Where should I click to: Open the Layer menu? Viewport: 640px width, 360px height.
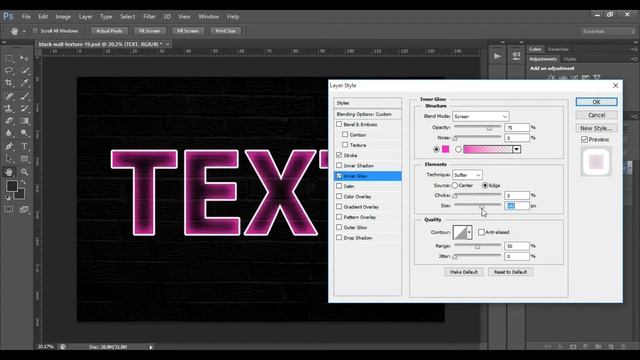(85, 17)
